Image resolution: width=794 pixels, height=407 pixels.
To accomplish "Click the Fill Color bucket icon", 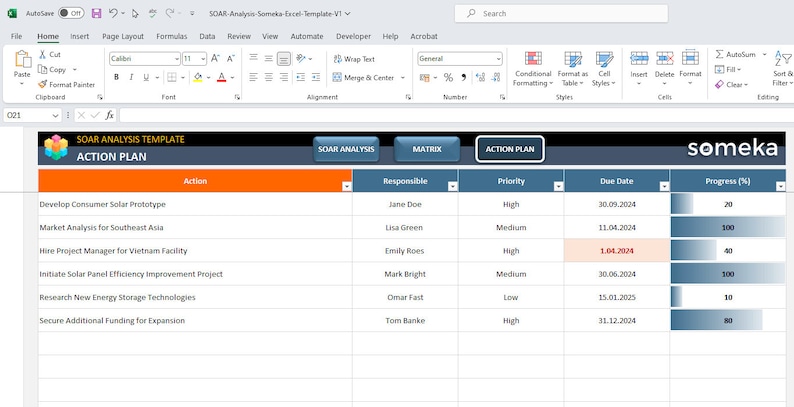I will [197, 77].
